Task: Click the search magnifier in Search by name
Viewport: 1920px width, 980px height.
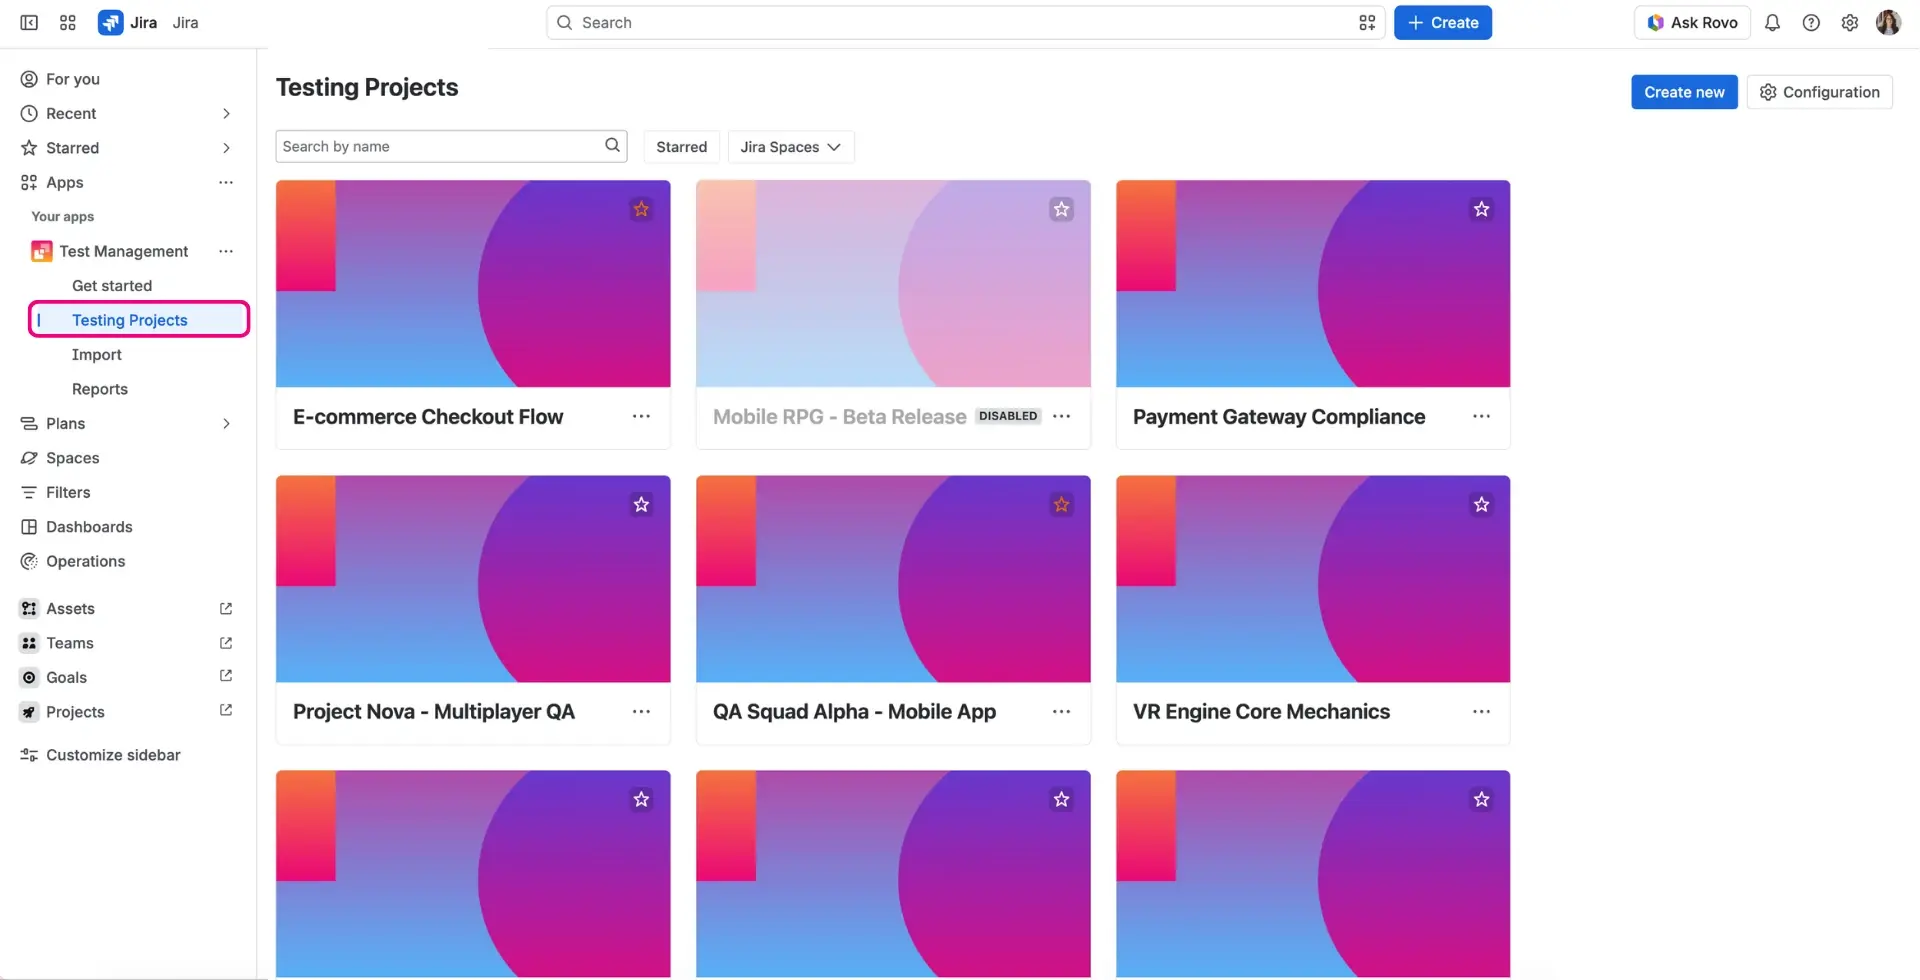Action: tap(612, 146)
